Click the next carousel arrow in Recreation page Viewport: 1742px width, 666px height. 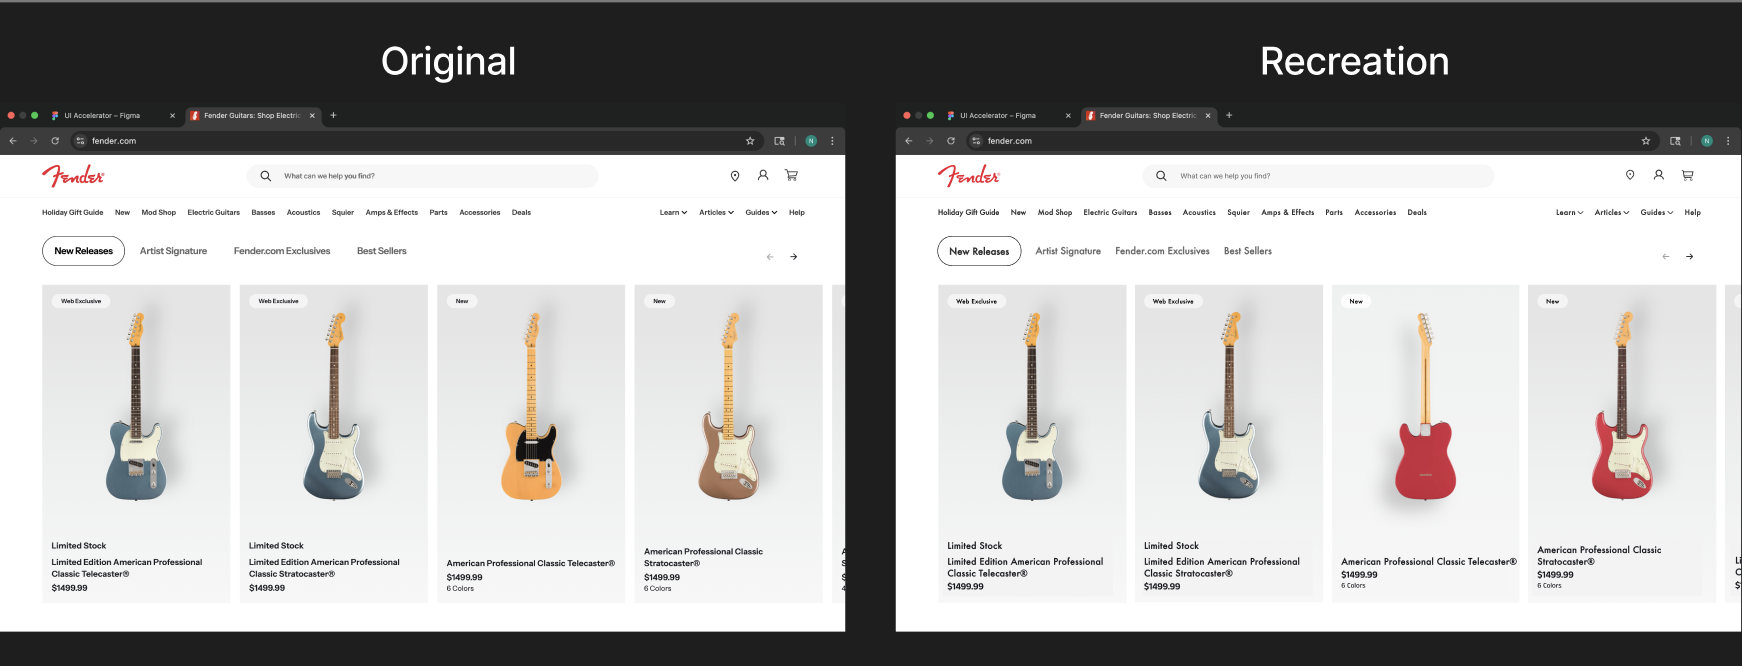pos(1690,257)
